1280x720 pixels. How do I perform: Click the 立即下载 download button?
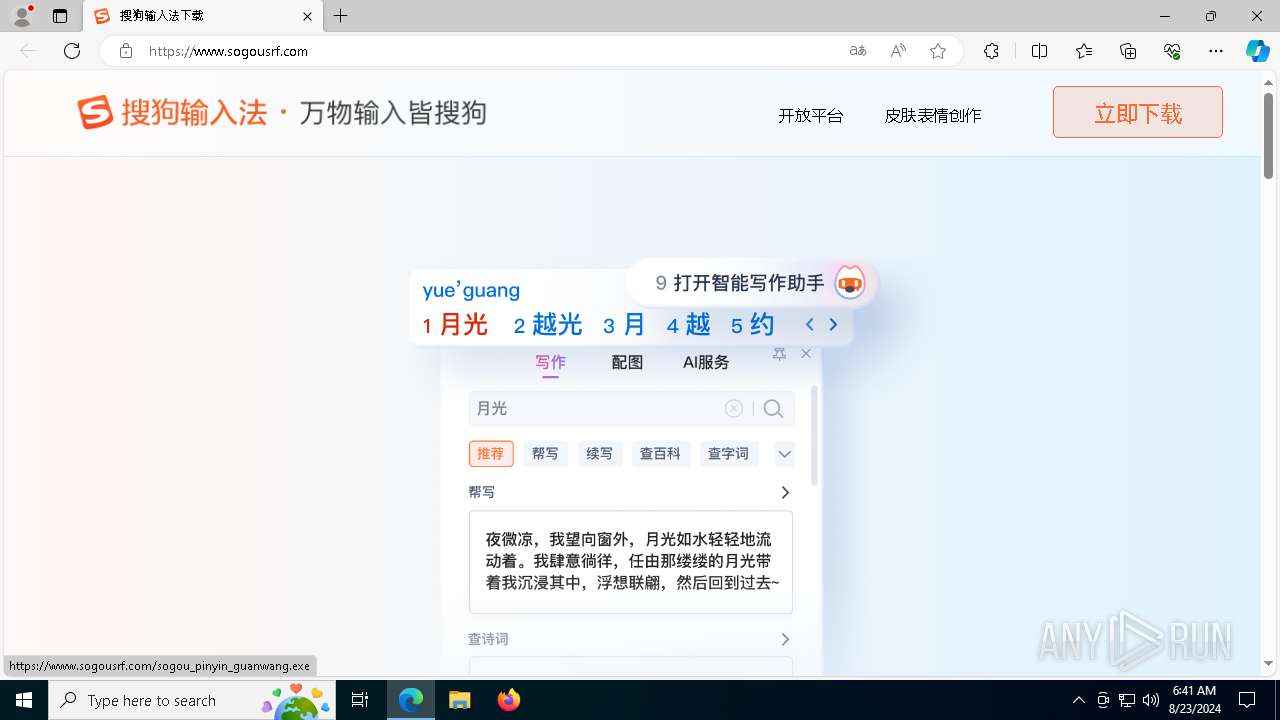coord(1138,112)
